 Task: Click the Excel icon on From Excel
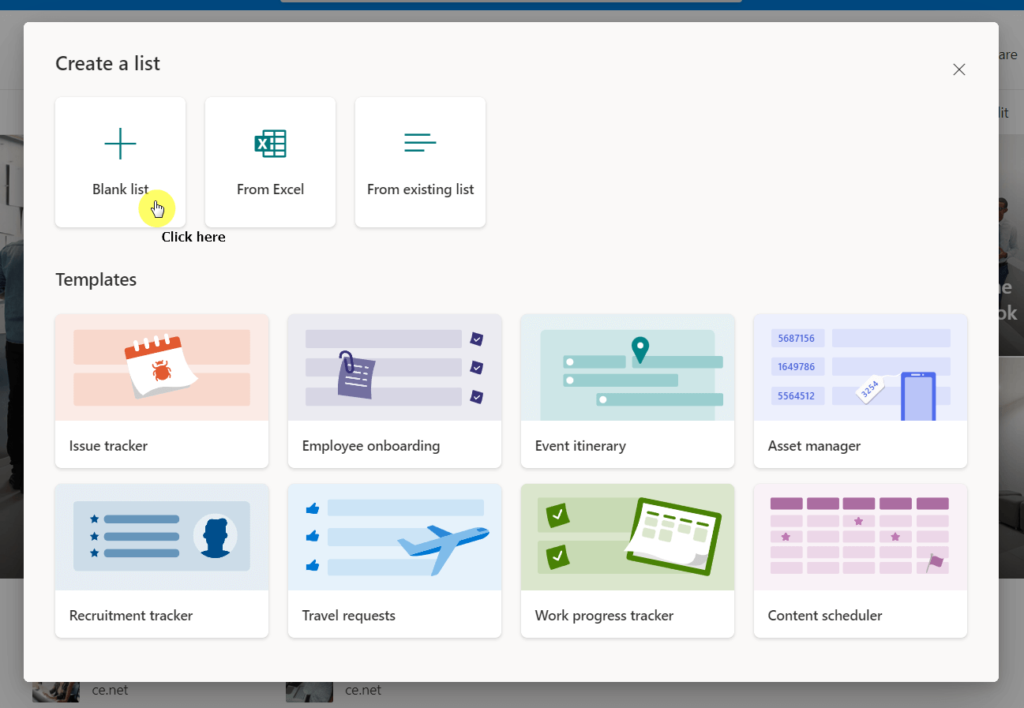click(x=270, y=144)
